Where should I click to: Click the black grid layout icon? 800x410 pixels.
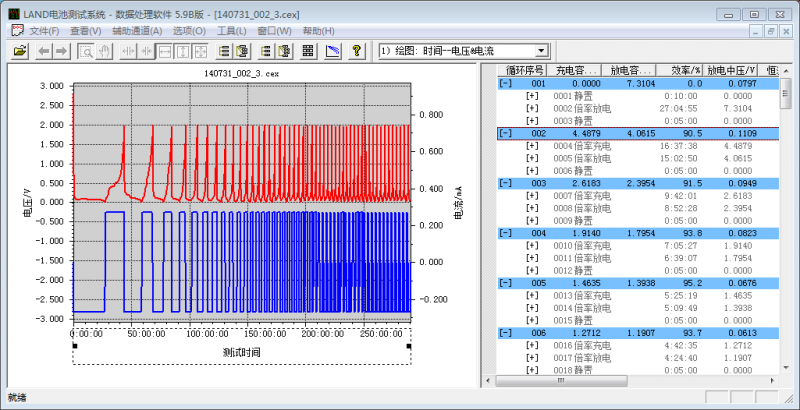[x=308, y=51]
